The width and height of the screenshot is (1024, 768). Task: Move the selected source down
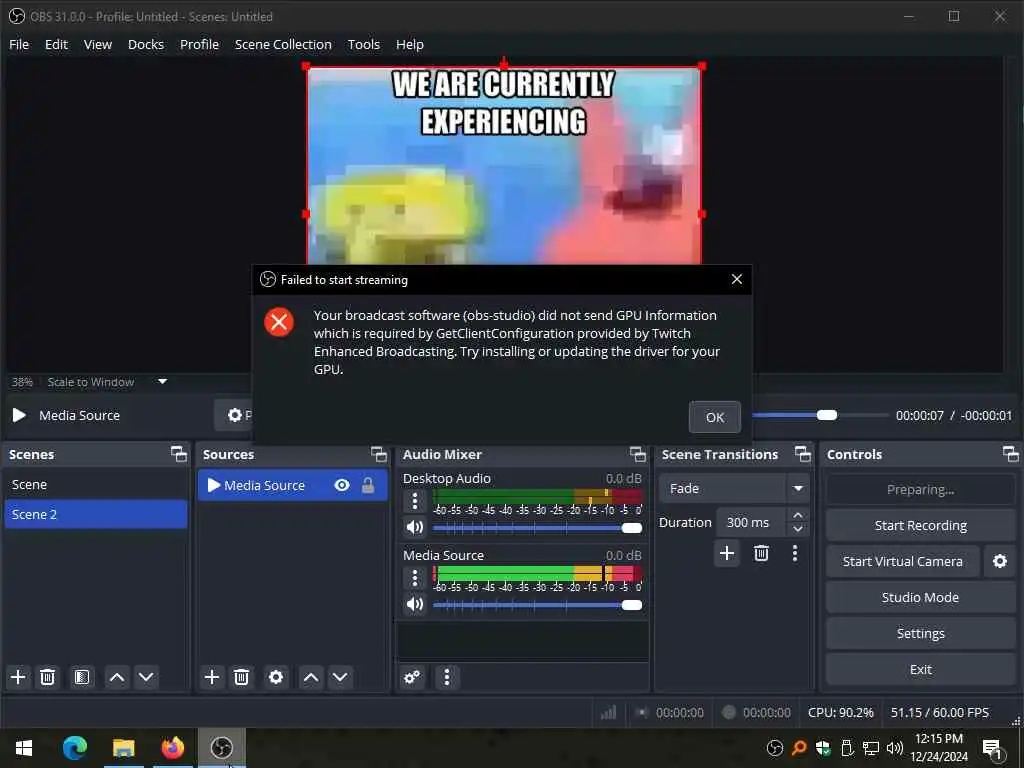pyautogui.click(x=340, y=677)
